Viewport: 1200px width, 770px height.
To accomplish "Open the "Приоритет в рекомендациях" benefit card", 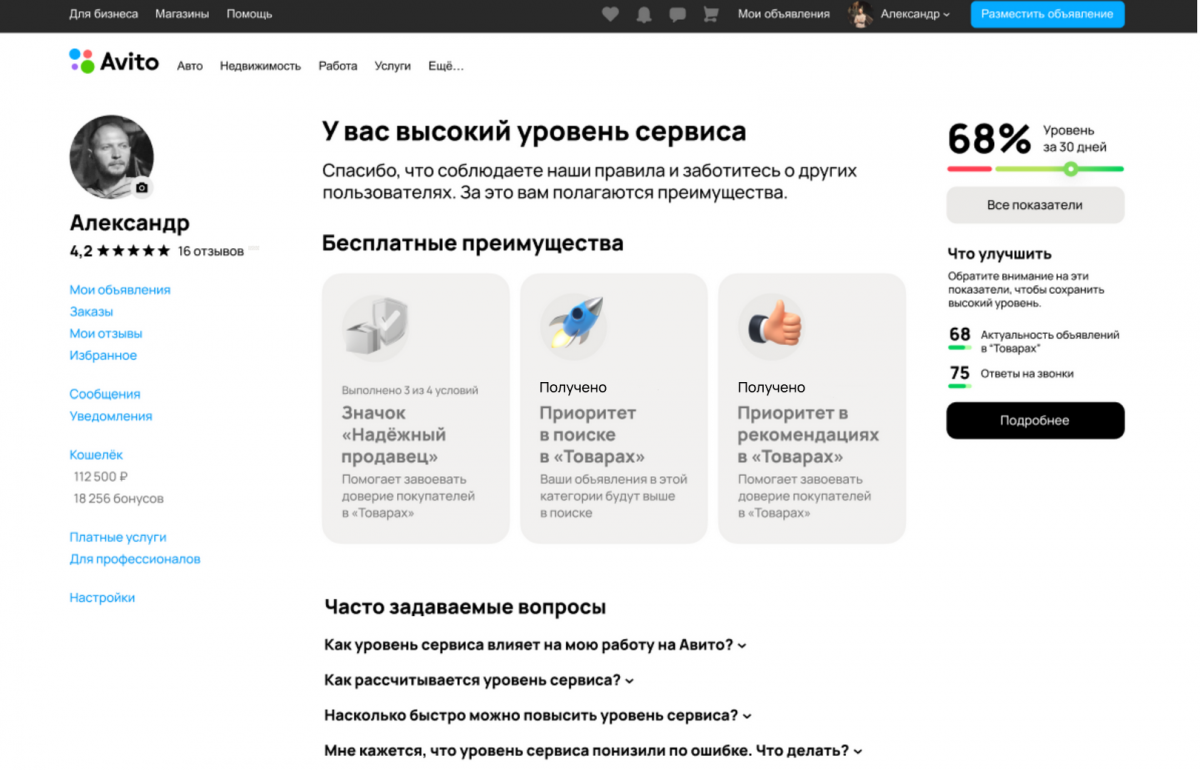I will (811, 435).
